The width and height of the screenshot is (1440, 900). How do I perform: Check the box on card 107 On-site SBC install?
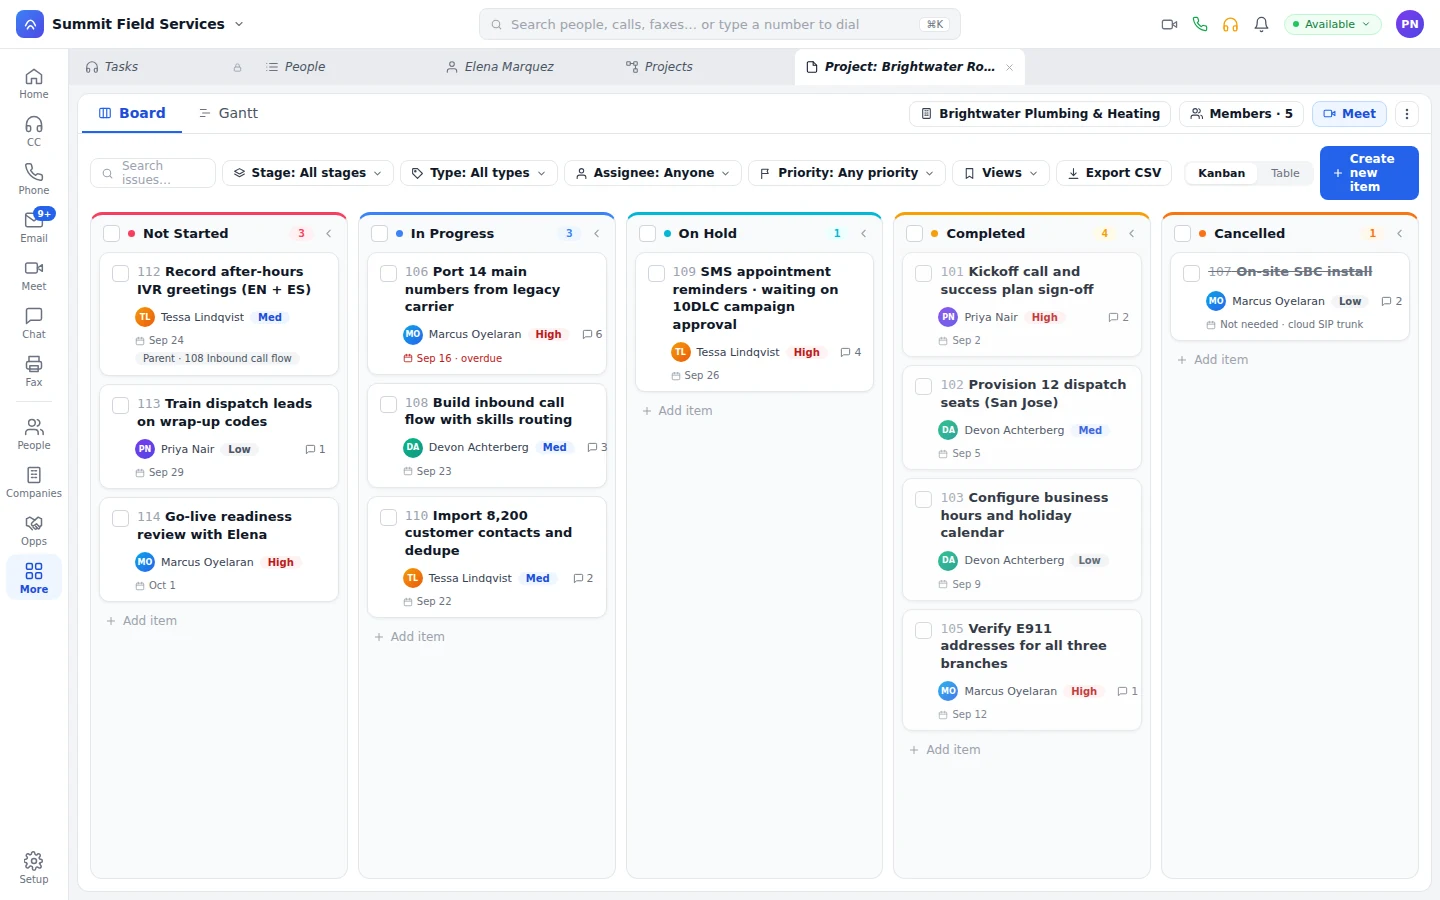1192,273
